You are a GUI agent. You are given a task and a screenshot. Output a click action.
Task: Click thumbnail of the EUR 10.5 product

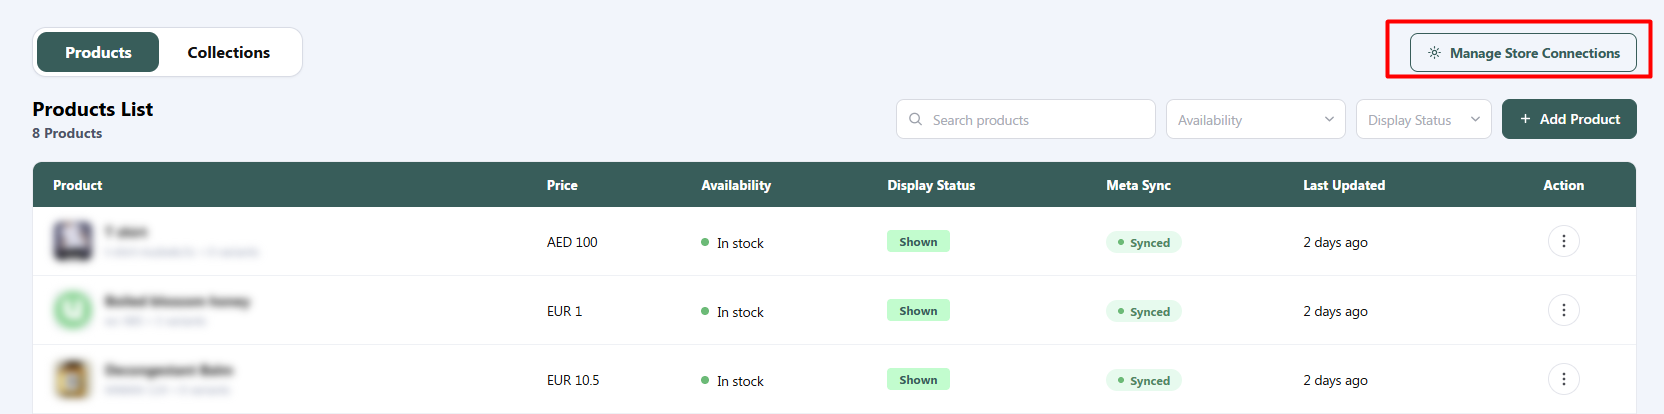tap(73, 379)
